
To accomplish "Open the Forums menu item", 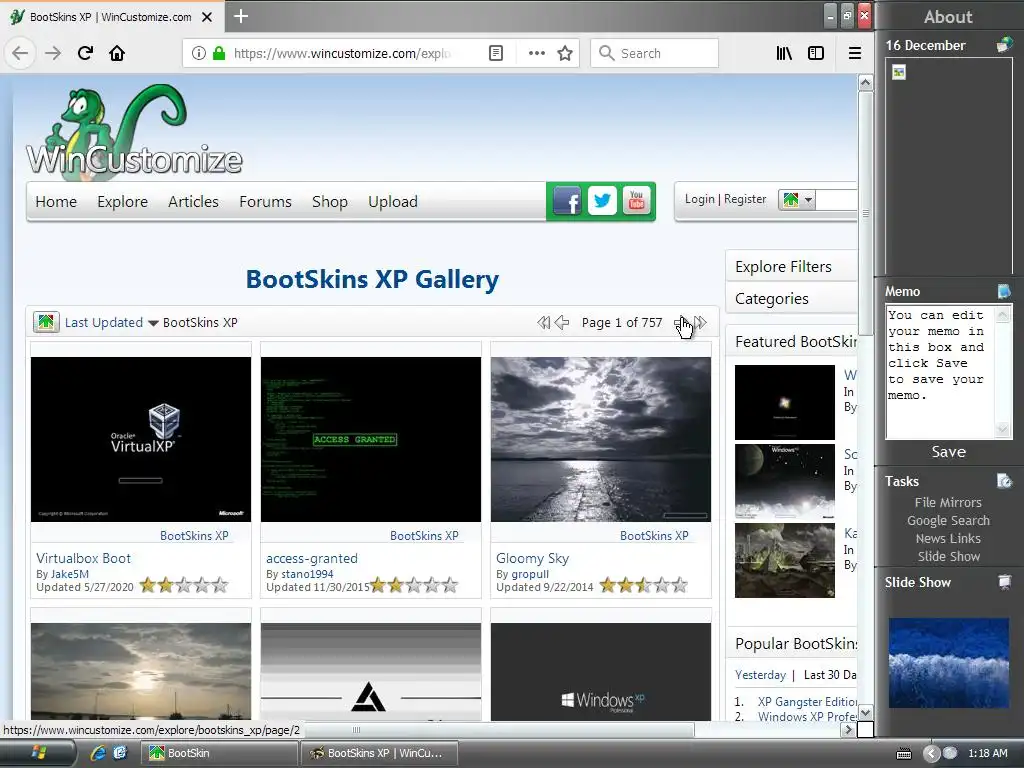I will click(265, 202).
